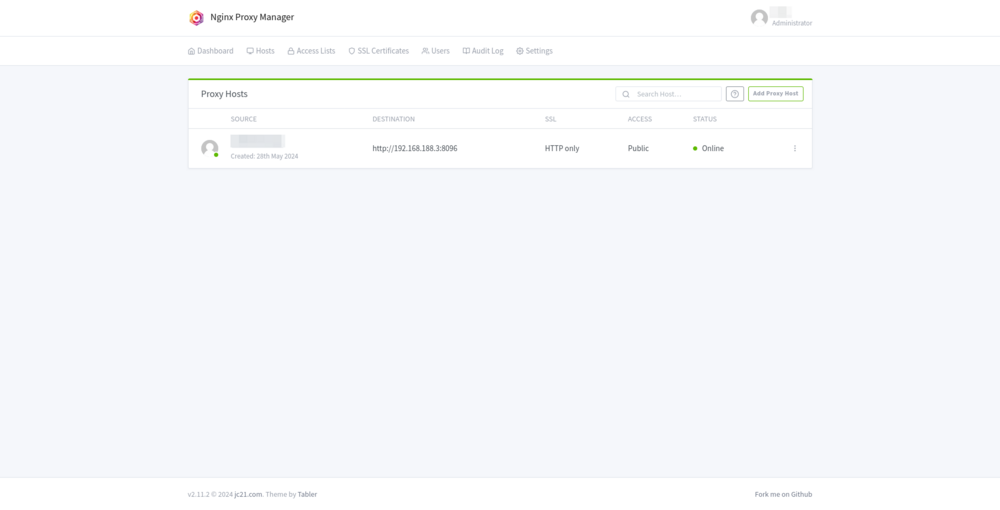This screenshot has width=1000, height=510.
Task: Click the SSL column header
Action: click(x=550, y=119)
